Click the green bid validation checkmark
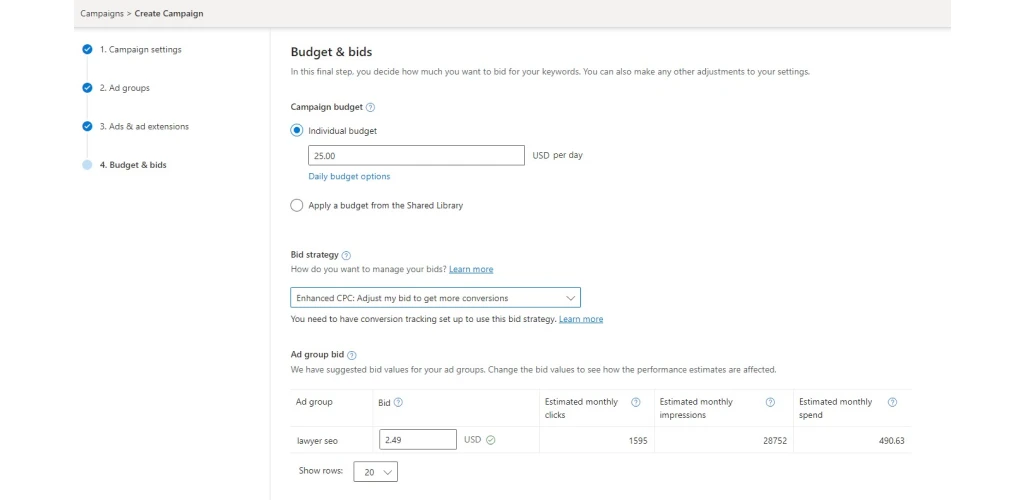Screen dimensions: 1024x500 click(491, 440)
